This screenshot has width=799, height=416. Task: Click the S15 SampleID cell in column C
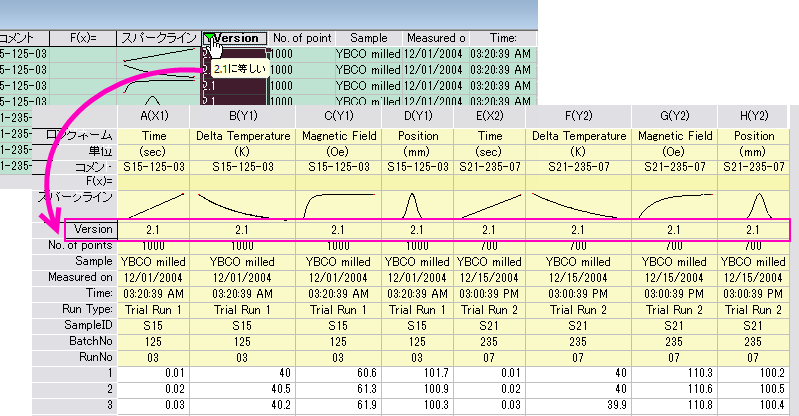[338, 325]
